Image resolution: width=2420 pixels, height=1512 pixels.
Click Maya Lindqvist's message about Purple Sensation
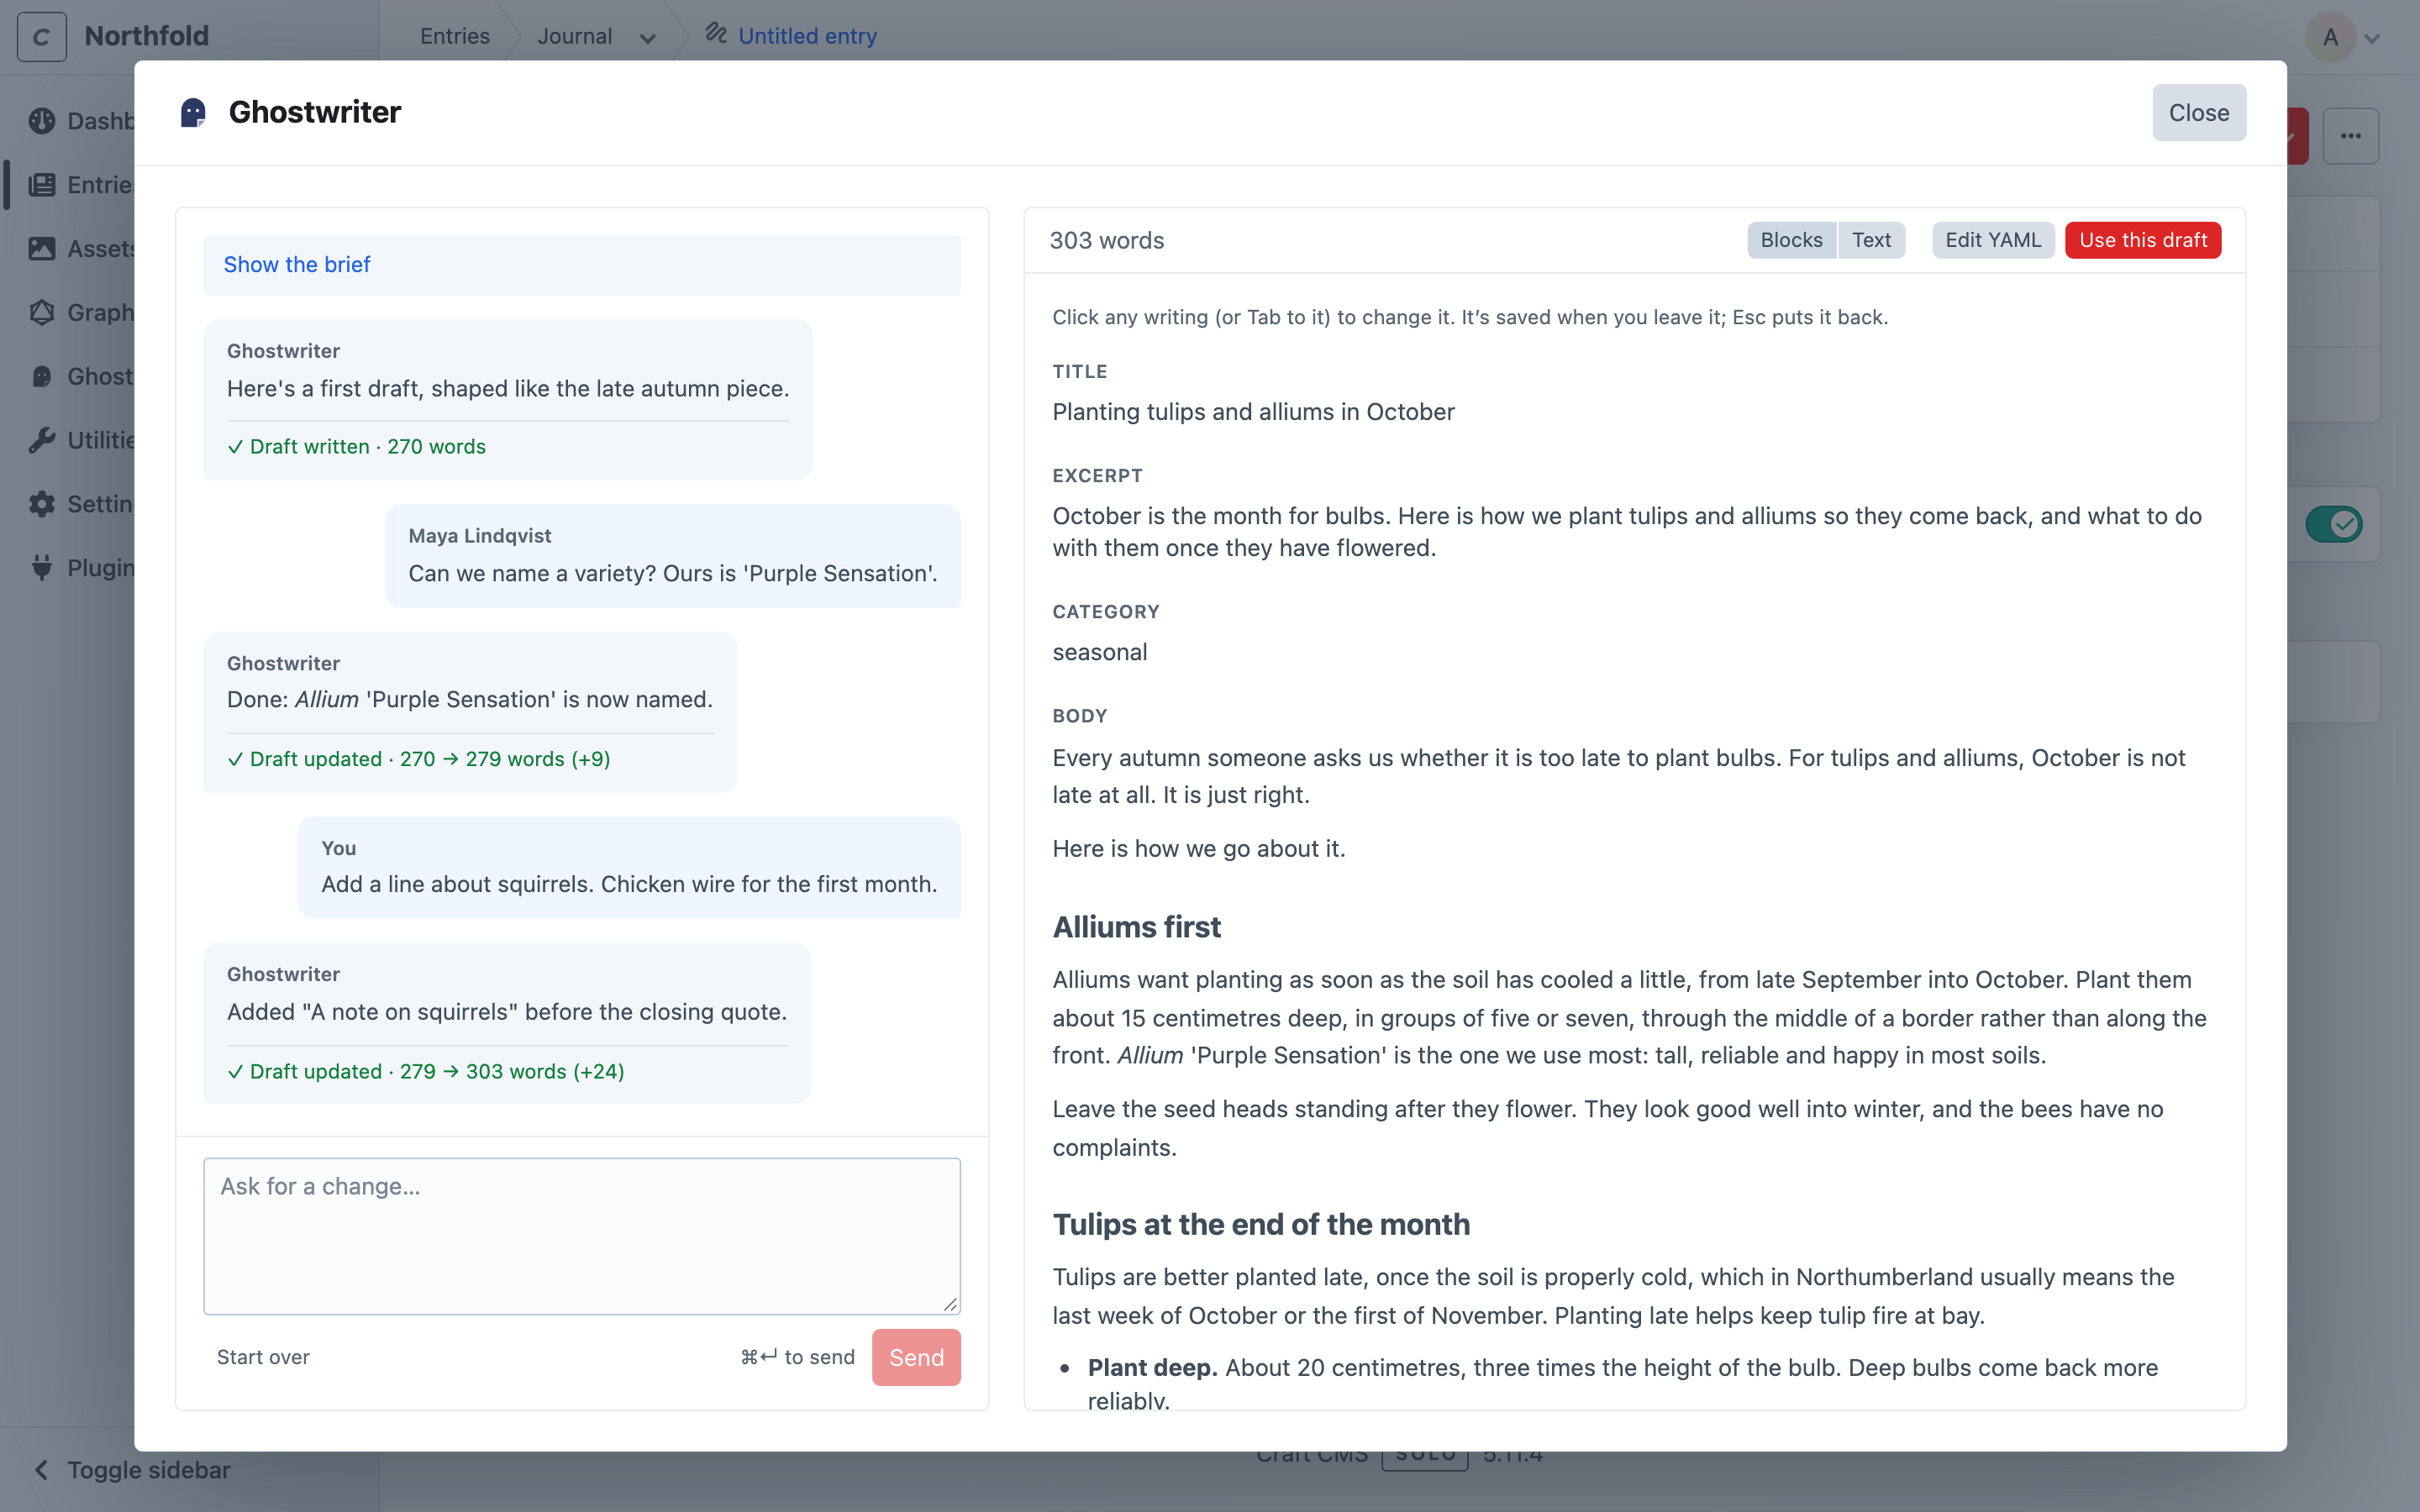[x=673, y=556]
